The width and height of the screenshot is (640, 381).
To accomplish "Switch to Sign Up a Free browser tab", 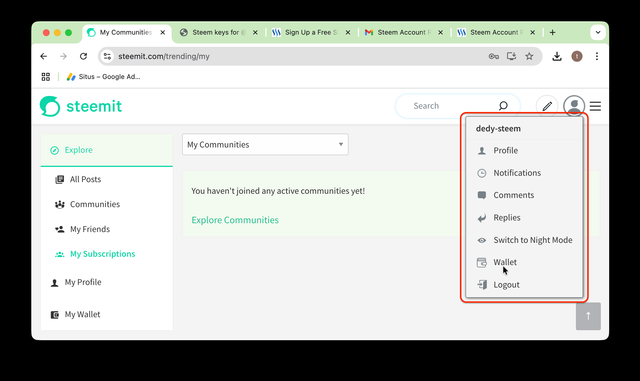I will (311, 32).
